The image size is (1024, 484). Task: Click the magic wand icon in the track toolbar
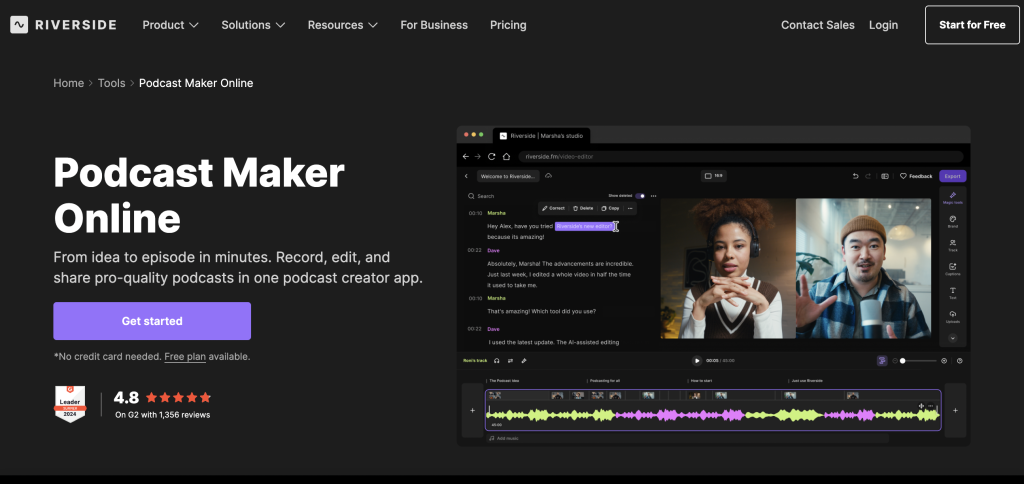click(524, 361)
